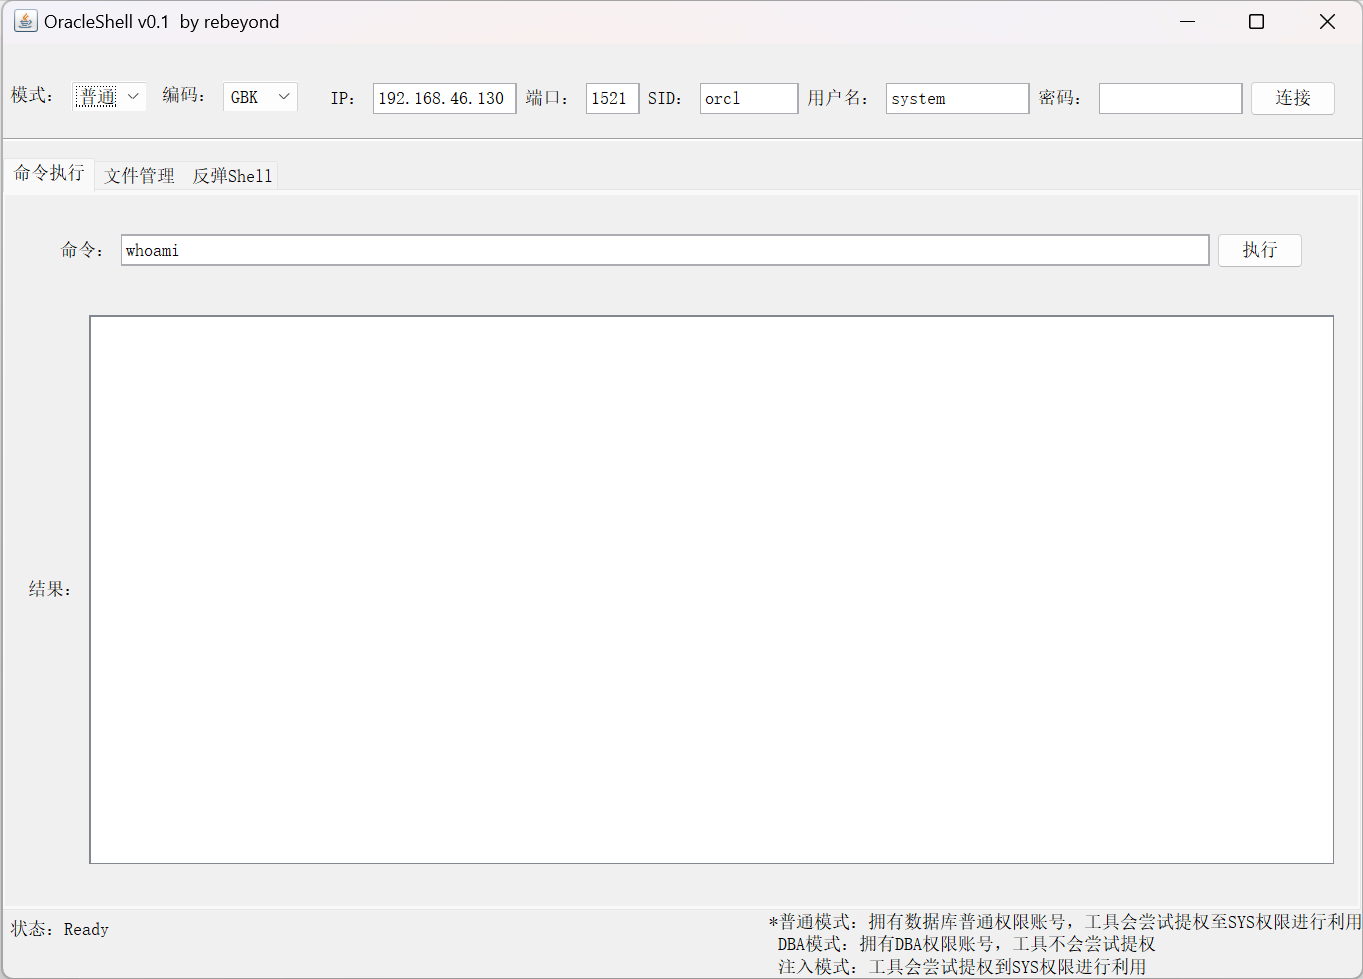Viewport: 1363px width, 979px height.
Task: Click the 执行 button to run command
Action: (x=1259, y=250)
